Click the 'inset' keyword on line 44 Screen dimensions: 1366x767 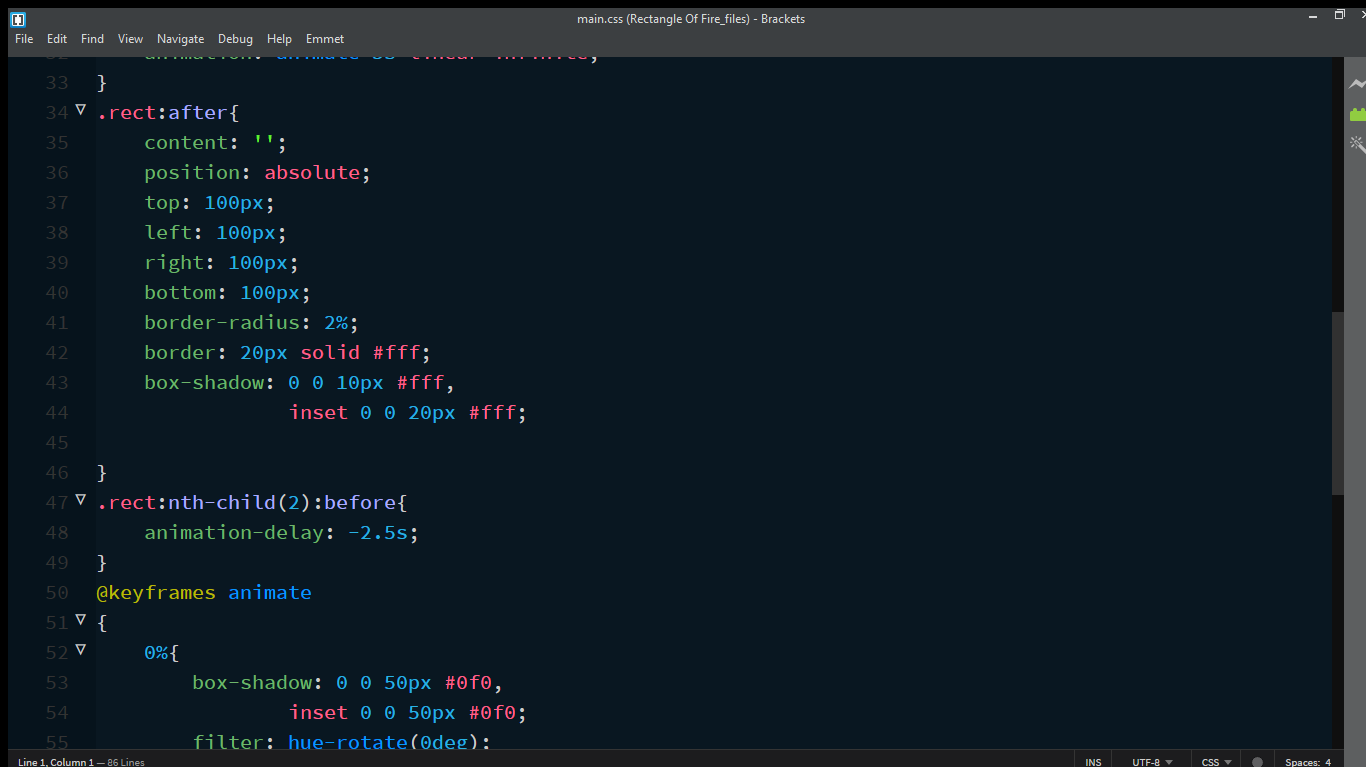[318, 413]
